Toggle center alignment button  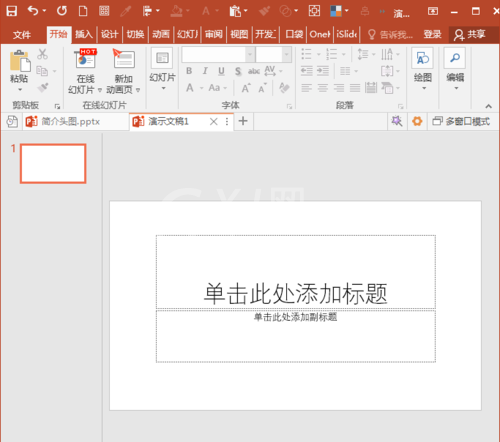tap(323, 88)
